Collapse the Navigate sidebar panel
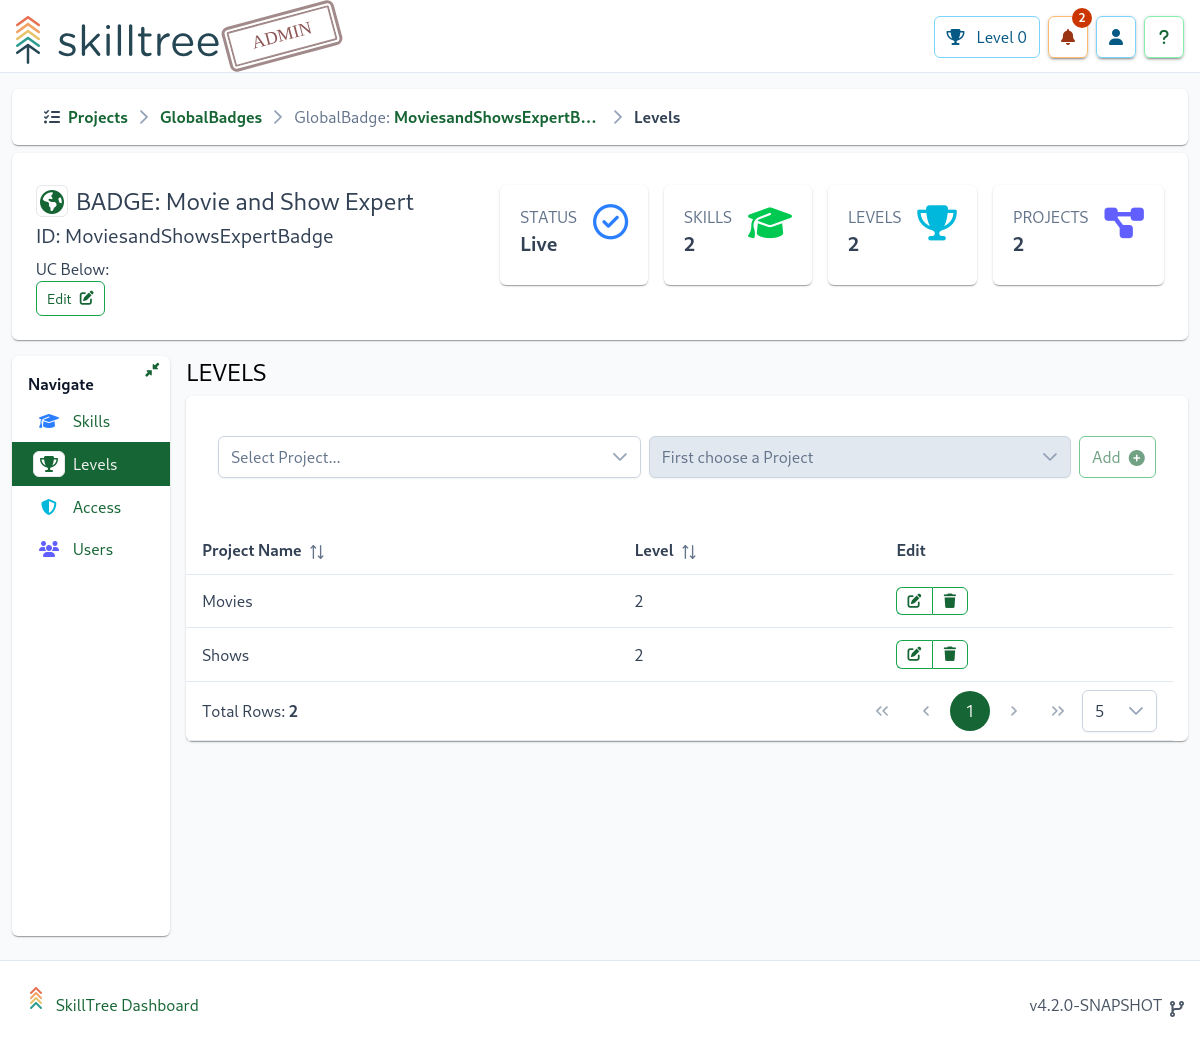1200x1041 pixels. click(x=152, y=370)
